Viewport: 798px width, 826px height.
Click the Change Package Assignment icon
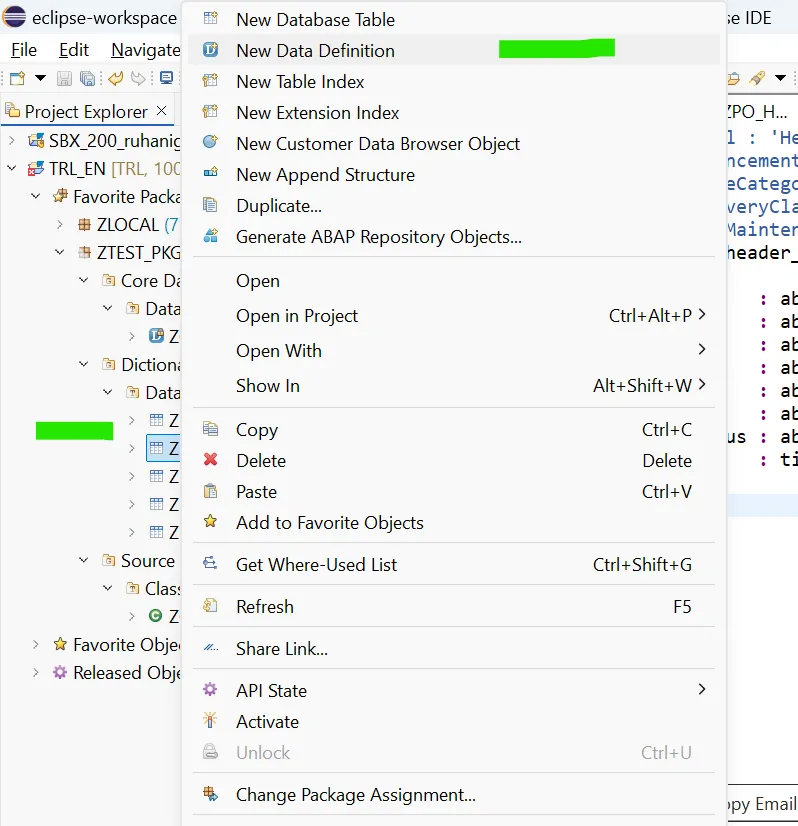pyautogui.click(x=211, y=794)
